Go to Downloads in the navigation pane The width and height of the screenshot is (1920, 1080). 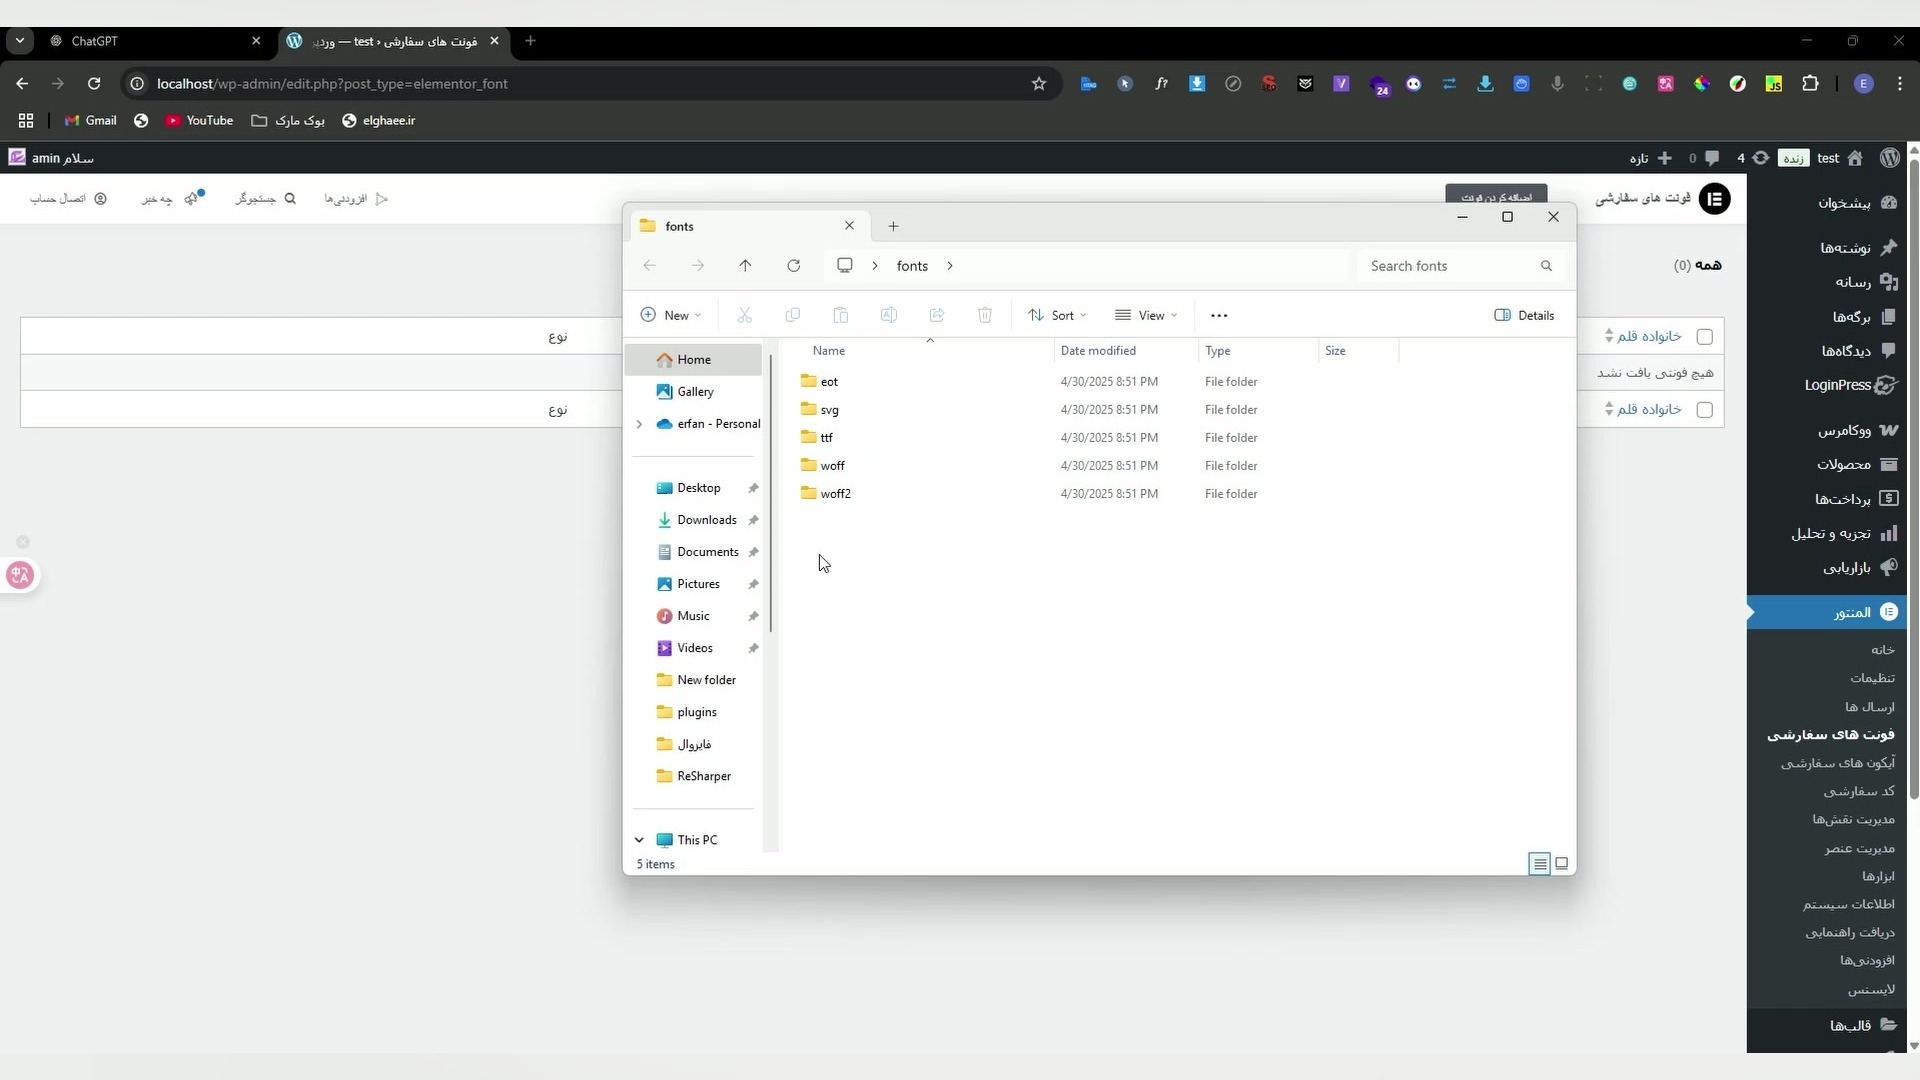[x=706, y=520]
